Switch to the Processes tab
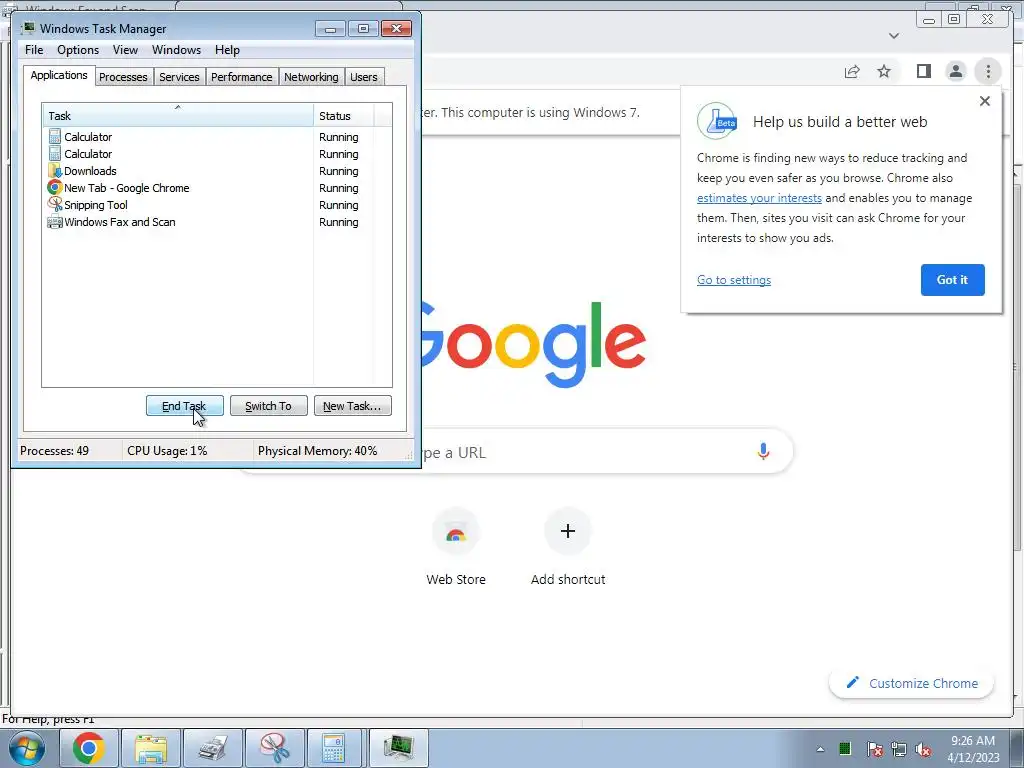 (x=123, y=77)
